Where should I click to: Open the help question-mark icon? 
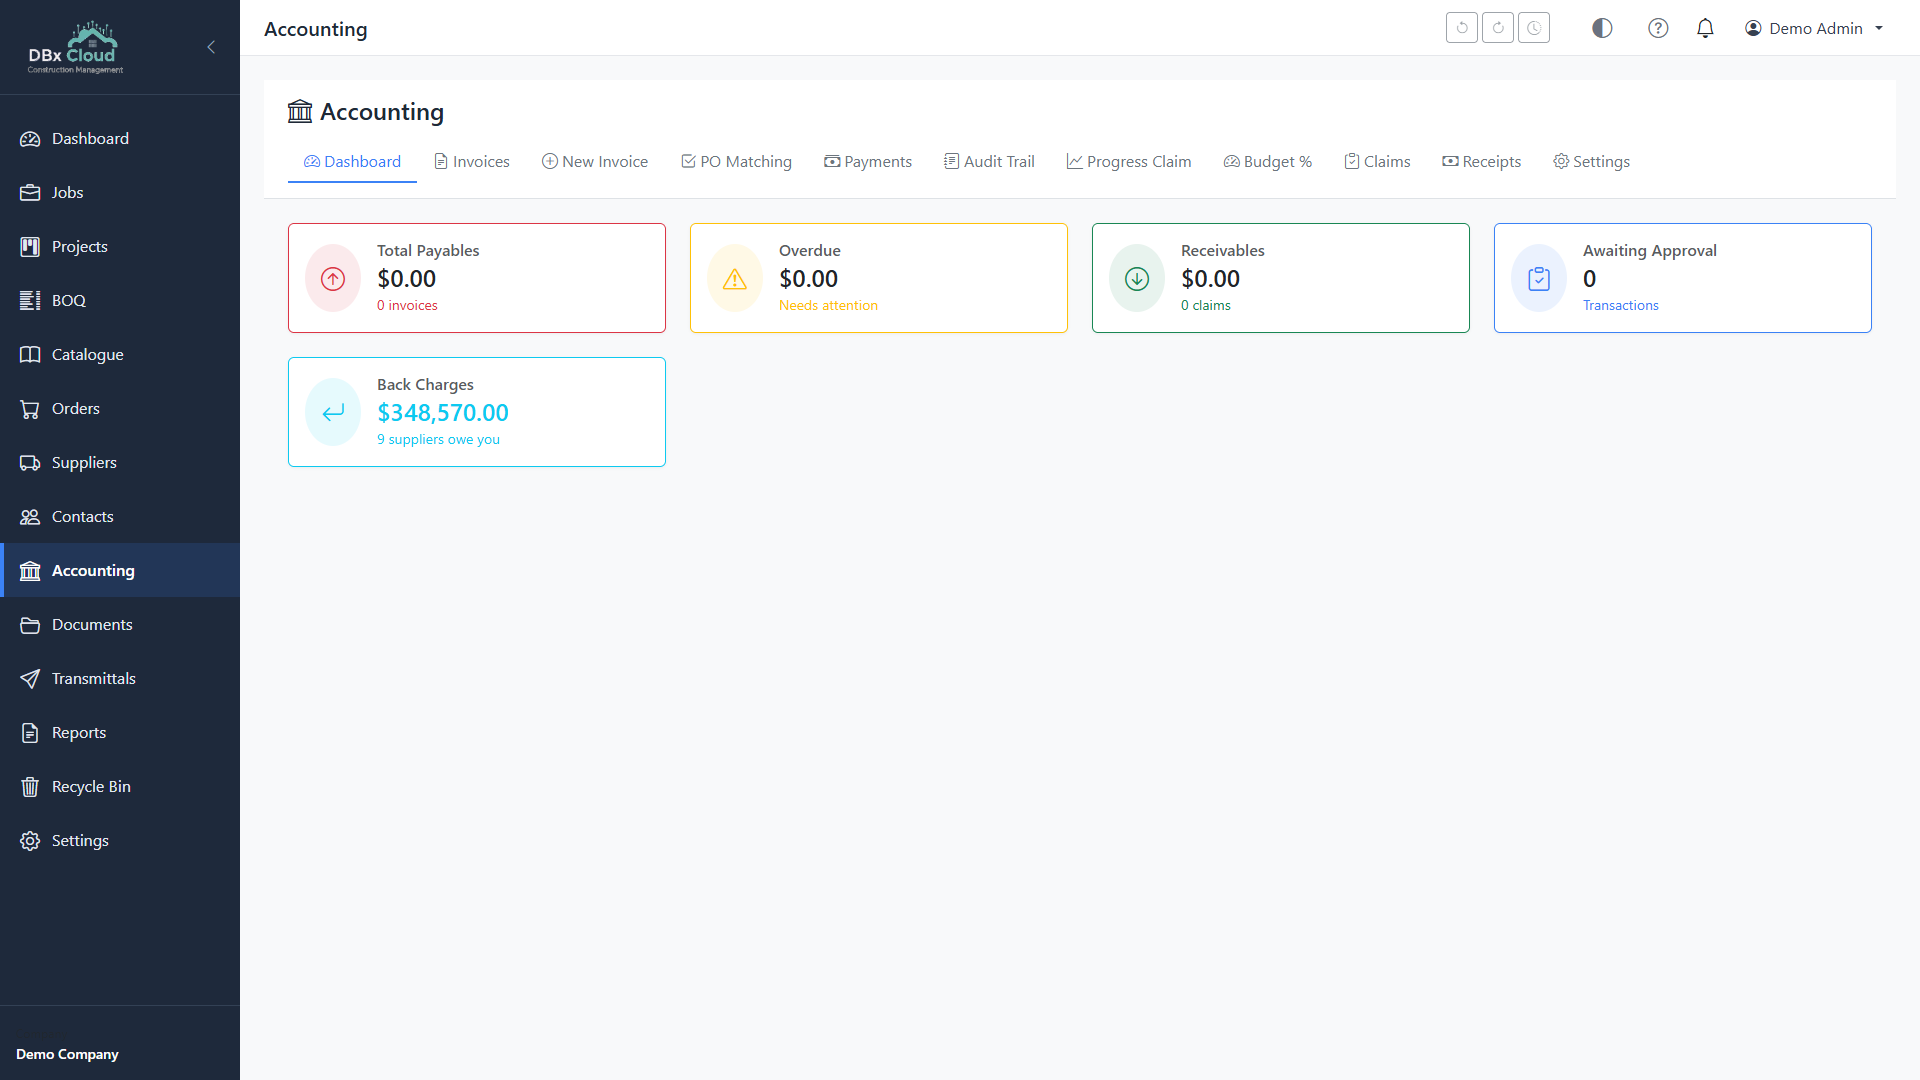[x=1658, y=28]
